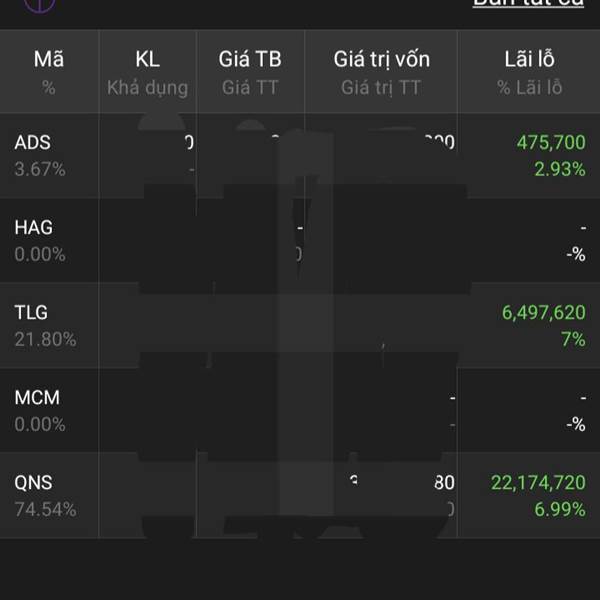Tap the purple circular icon at top left
Viewport: 600px width, 600px height.
coord(39,5)
